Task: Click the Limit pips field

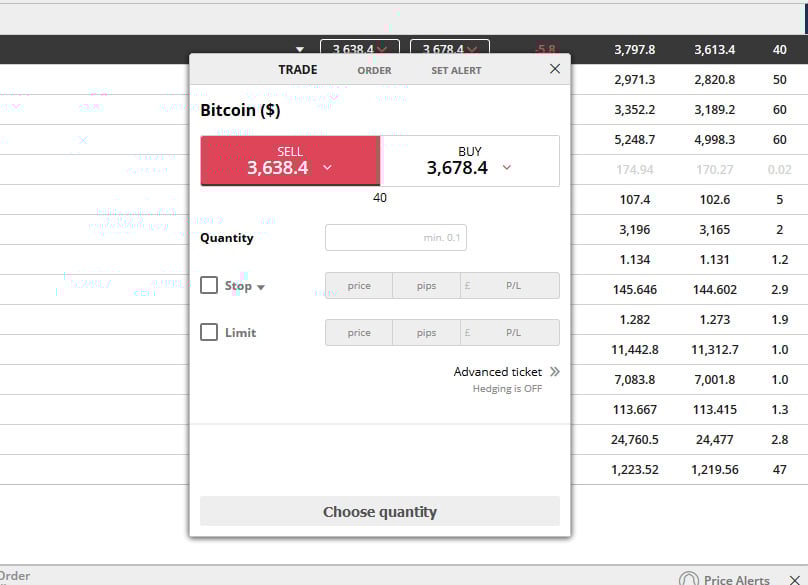Action: (x=426, y=332)
